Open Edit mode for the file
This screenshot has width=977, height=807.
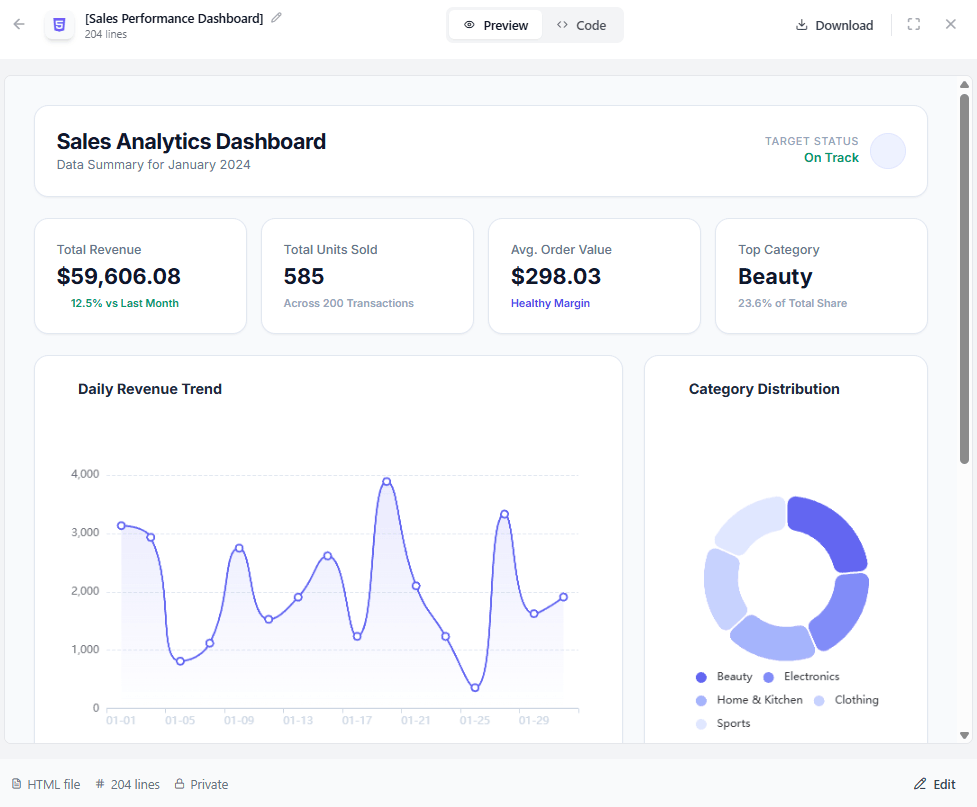pos(934,784)
